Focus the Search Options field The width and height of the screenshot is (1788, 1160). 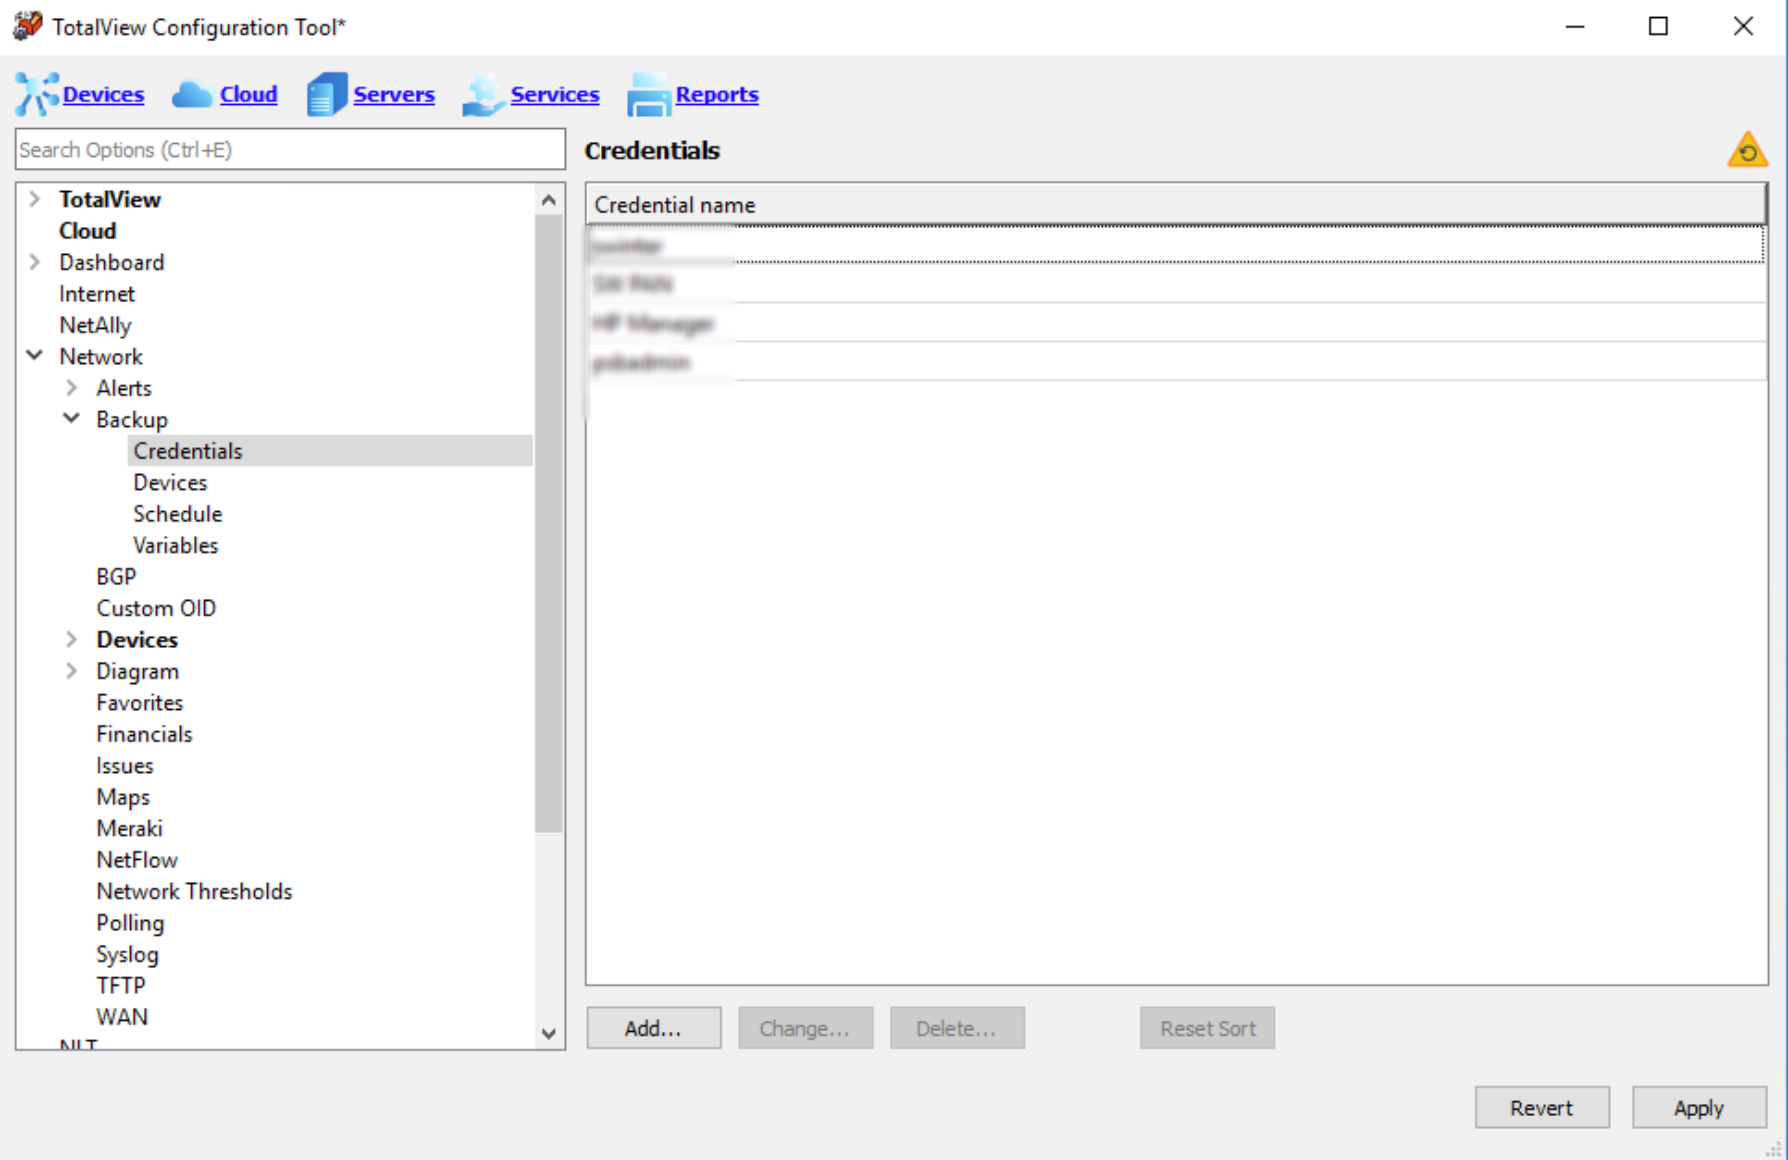click(290, 149)
